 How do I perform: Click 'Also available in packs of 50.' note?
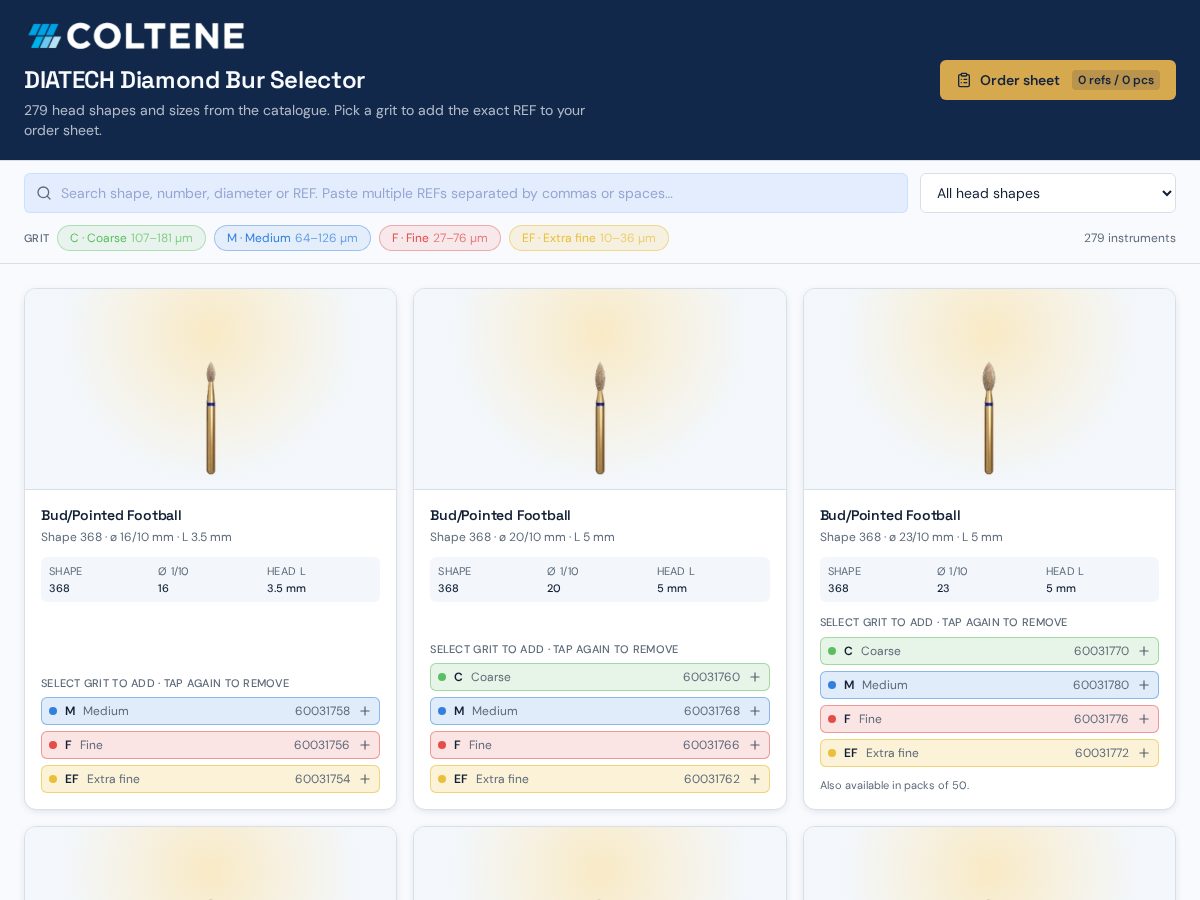(895, 785)
